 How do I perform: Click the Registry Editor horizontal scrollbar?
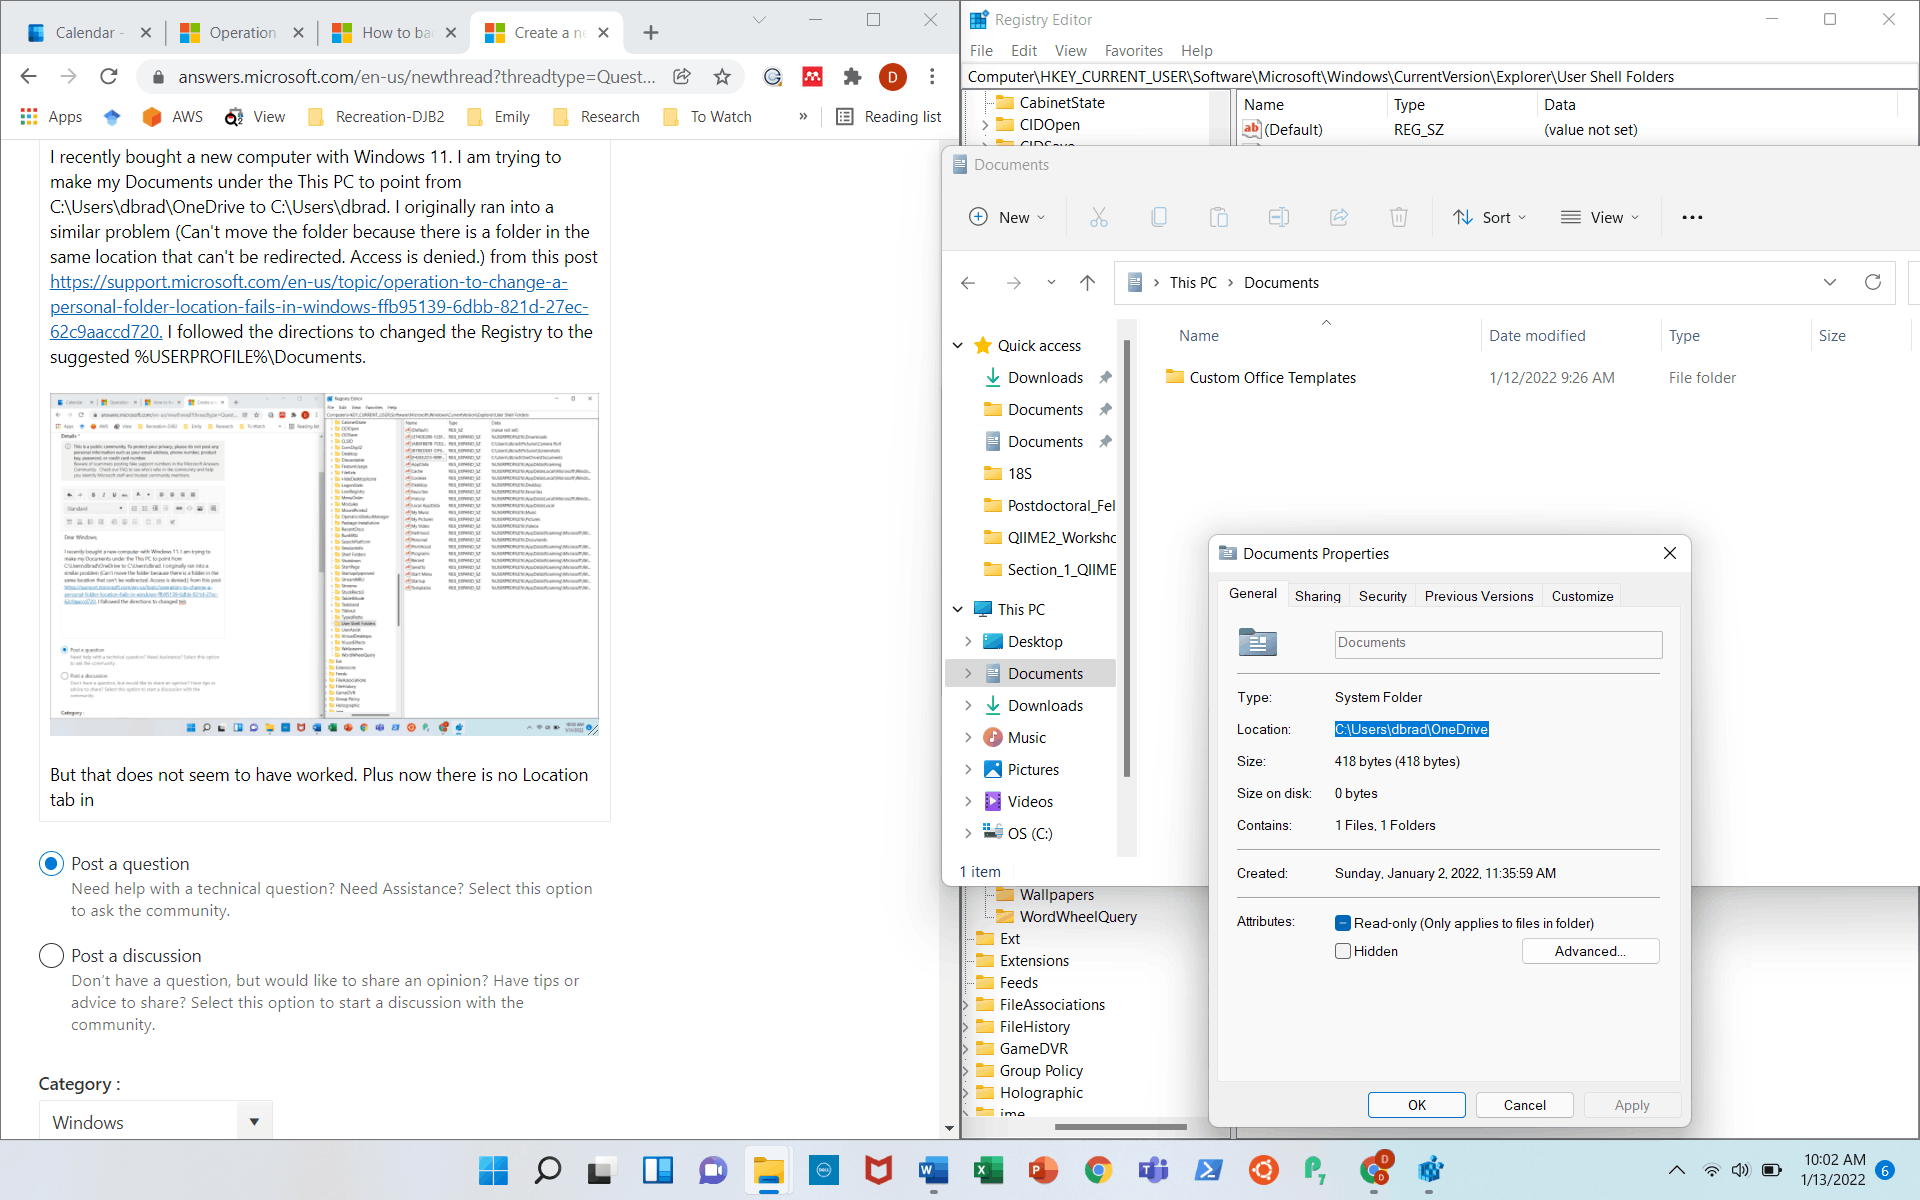[x=1120, y=1127]
